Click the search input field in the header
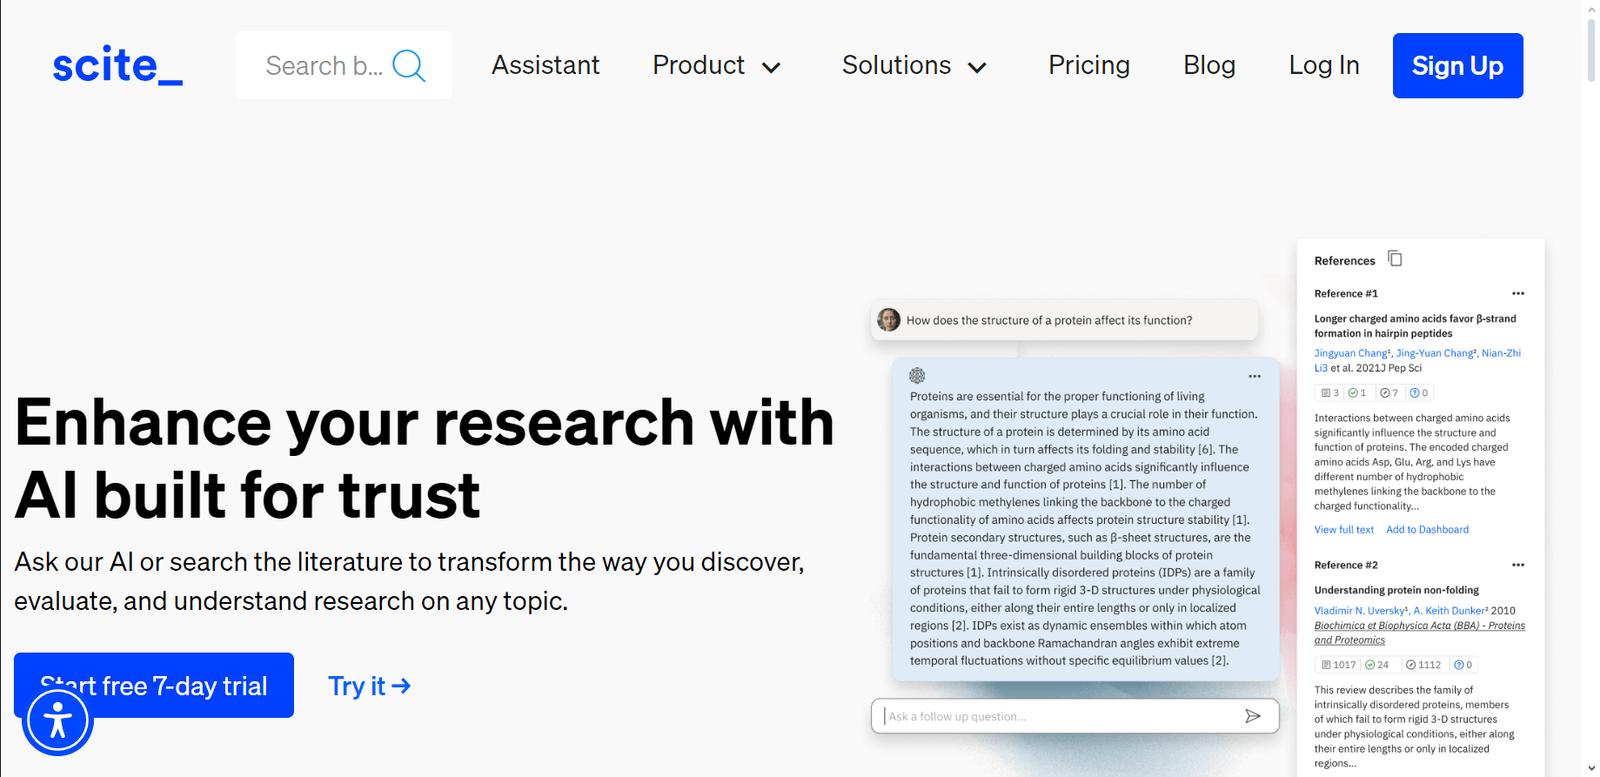 324,66
